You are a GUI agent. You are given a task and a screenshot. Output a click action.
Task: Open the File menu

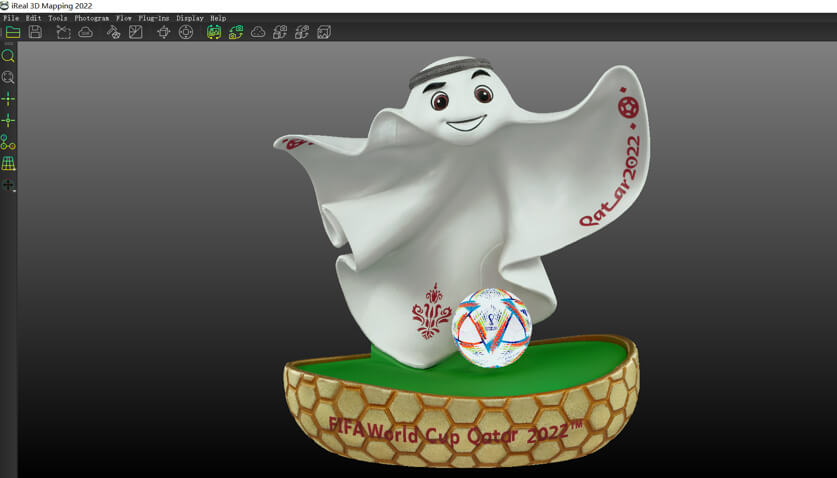11,18
